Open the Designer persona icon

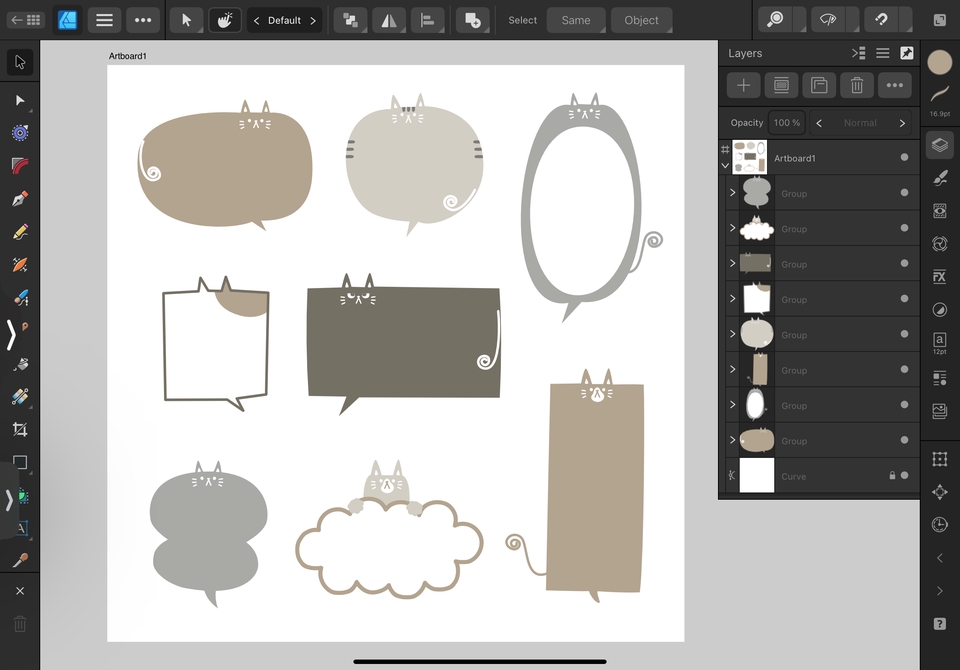pos(67,20)
